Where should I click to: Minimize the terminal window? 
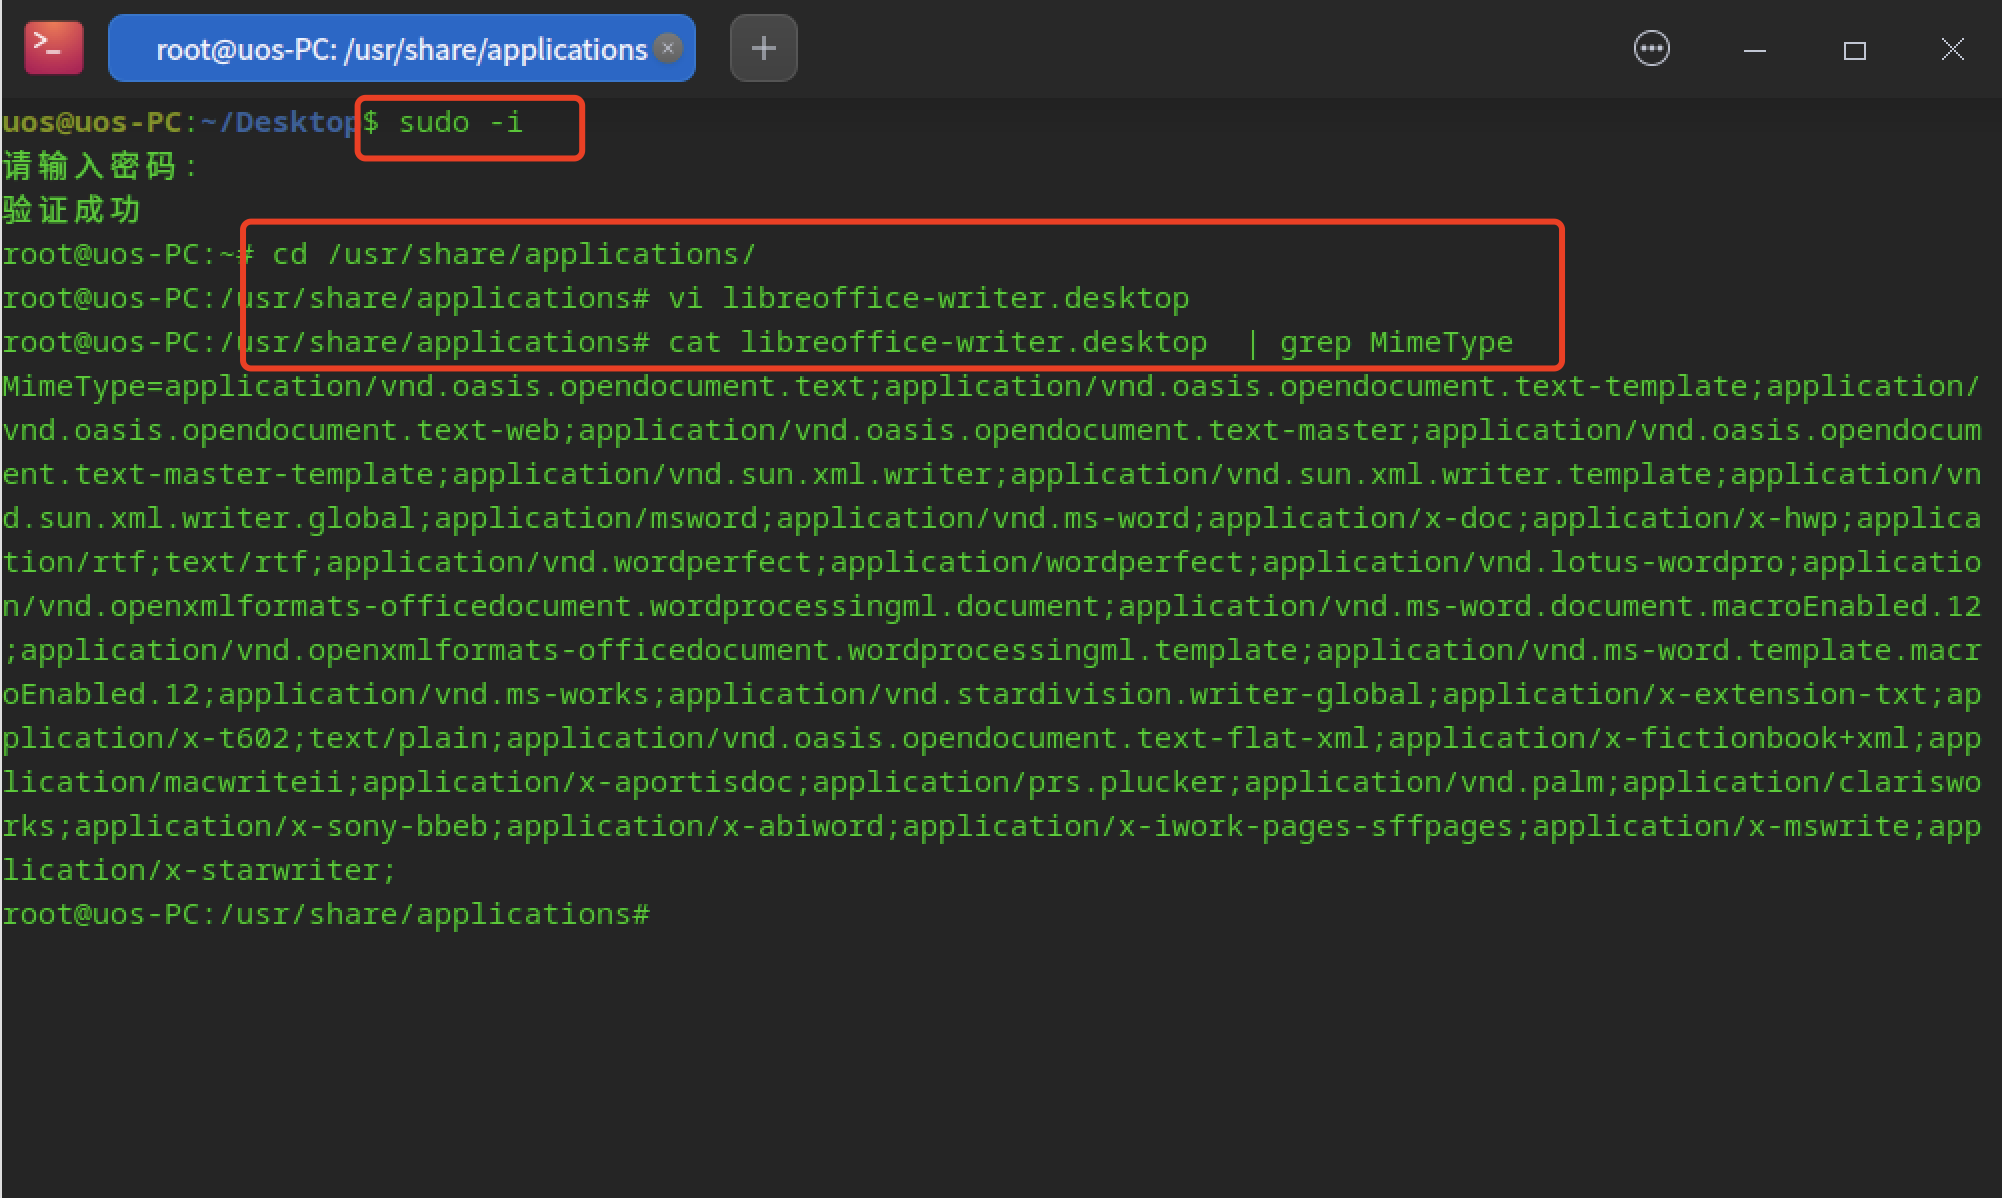point(1754,50)
